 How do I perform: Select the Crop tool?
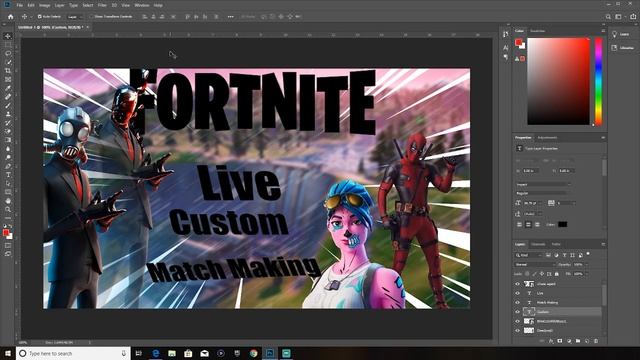(8, 71)
